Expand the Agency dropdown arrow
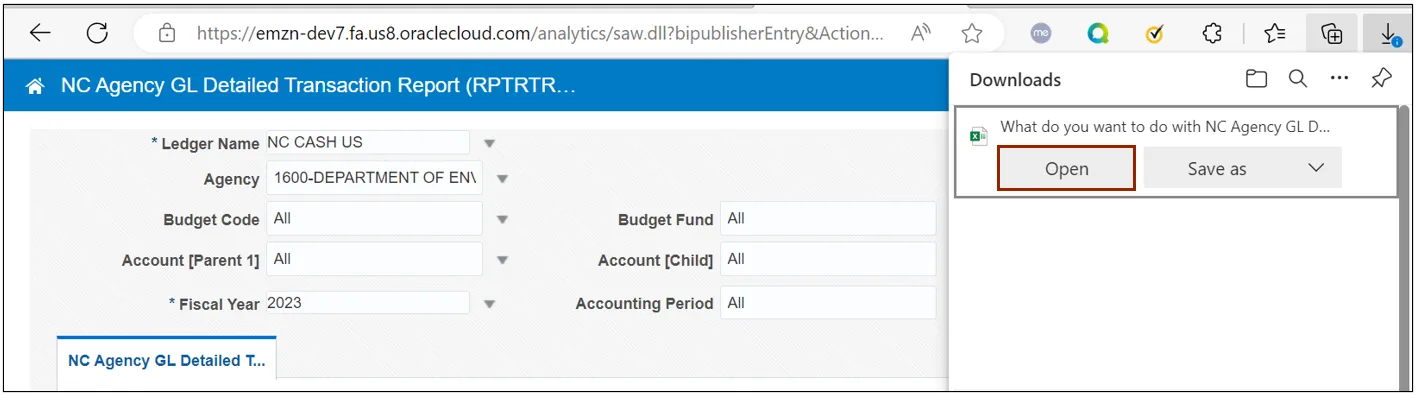This screenshot has height=395, width=1417. (x=502, y=180)
